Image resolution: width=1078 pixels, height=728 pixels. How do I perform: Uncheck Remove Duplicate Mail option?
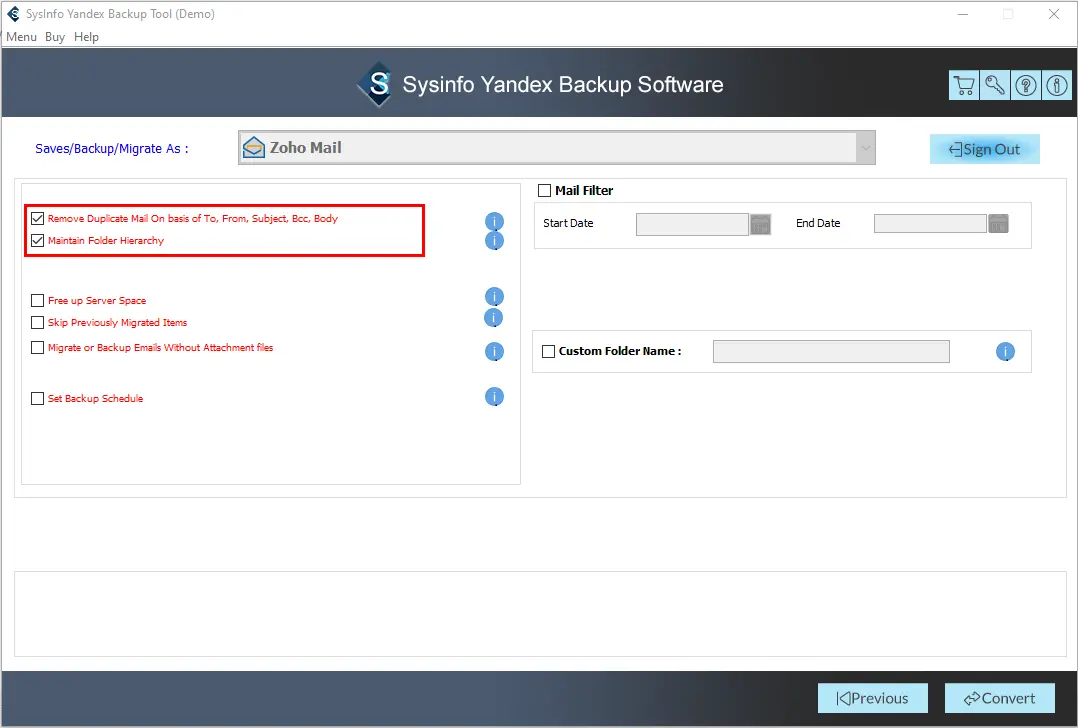[x=38, y=218]
